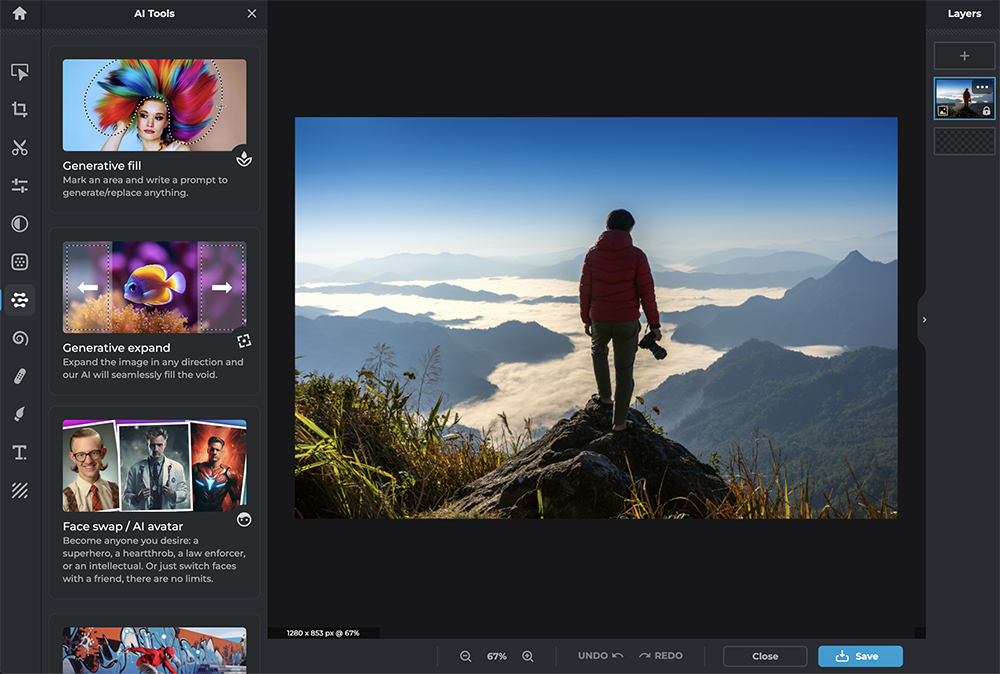Image resolution: width=1000 pixels, height=674 pixels.
Task: Open the Element diagonal-lines tool
Action: [20, 490]
